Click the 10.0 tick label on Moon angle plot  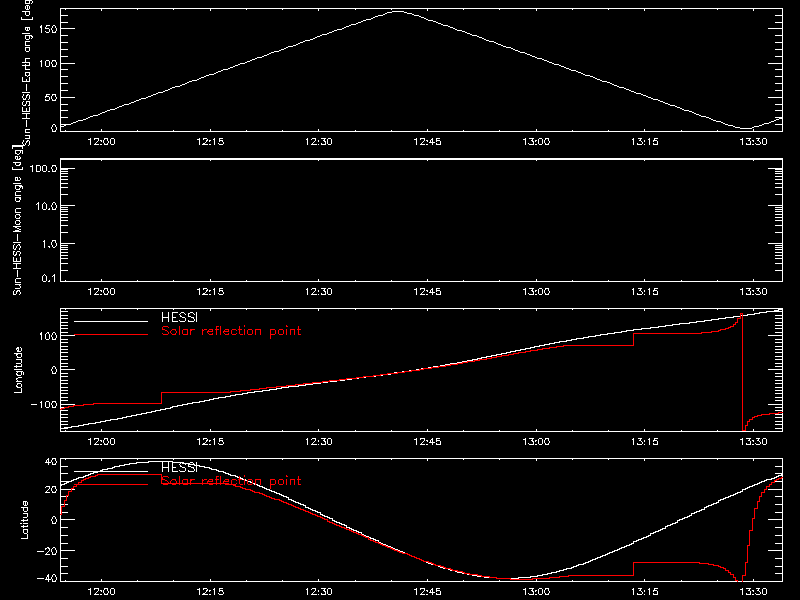(x=46, y=207)
